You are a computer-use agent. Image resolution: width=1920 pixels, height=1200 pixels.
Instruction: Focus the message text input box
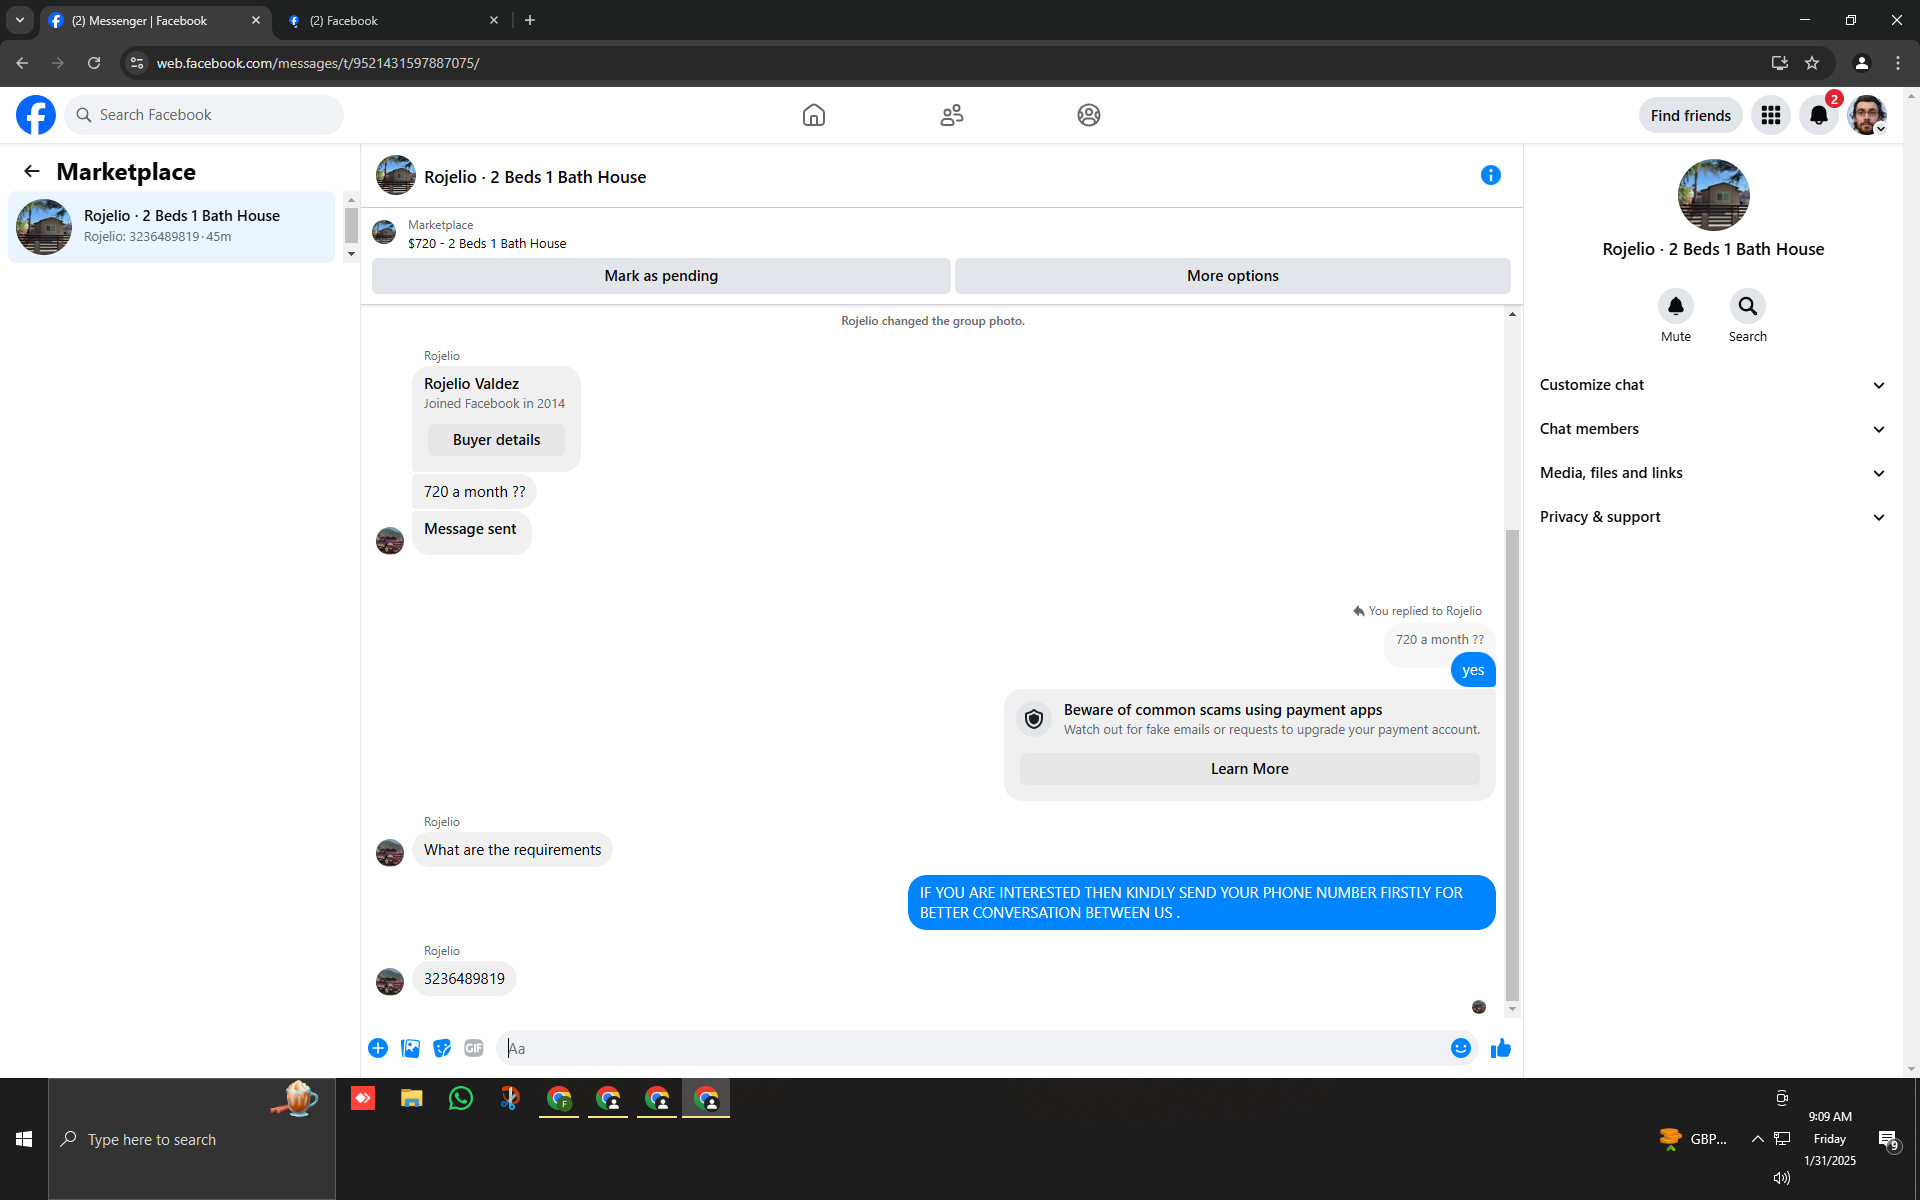(x=974, y=1048)
